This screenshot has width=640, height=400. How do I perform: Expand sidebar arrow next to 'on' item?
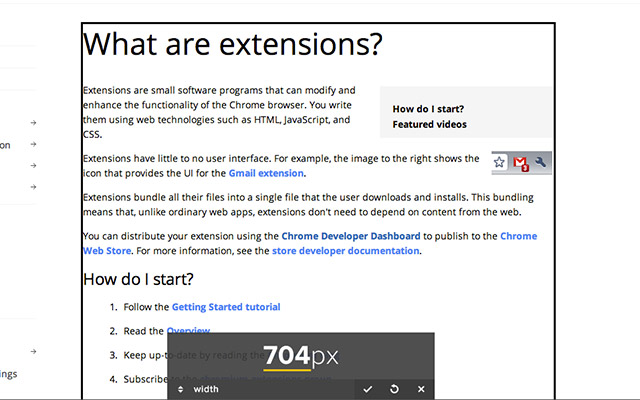click(x=33, y=144)
